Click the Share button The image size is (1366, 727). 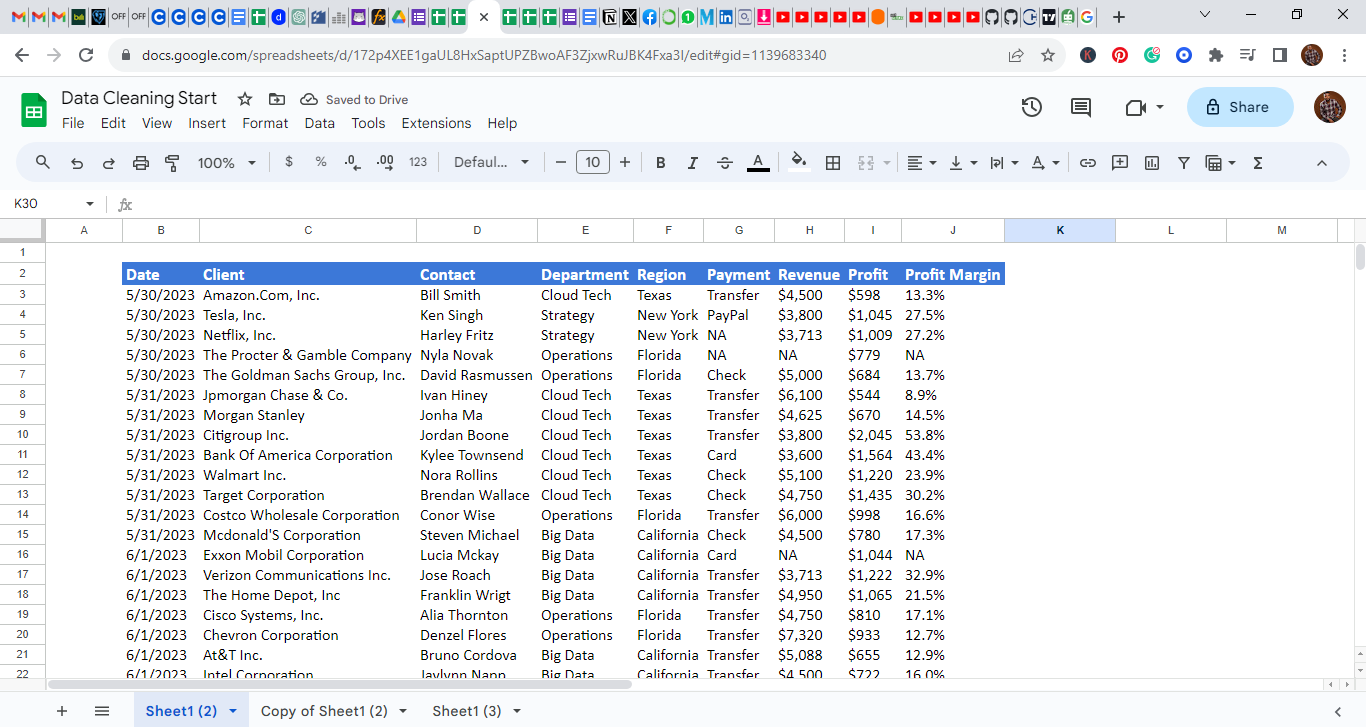1240,107
